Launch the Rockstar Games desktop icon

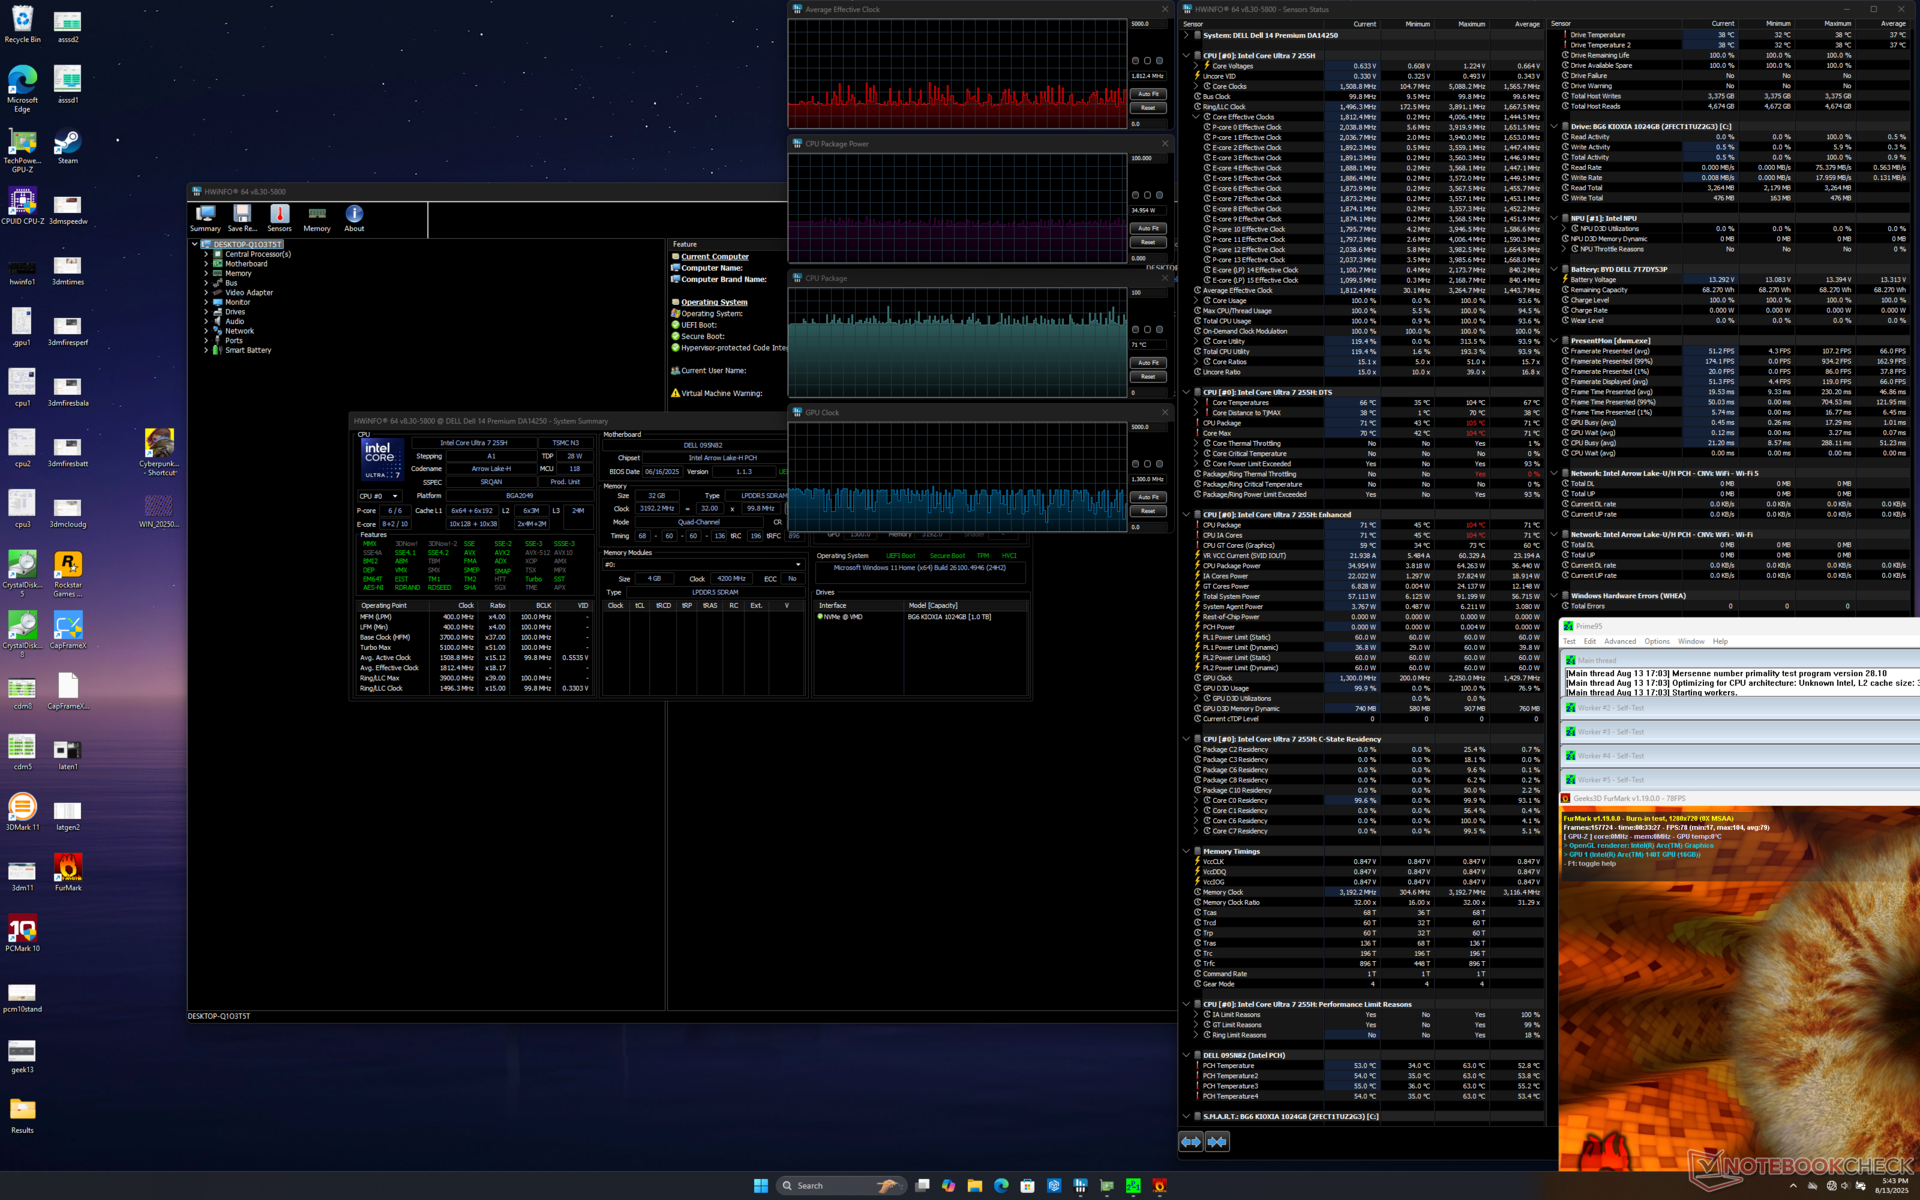click(67, 575)
